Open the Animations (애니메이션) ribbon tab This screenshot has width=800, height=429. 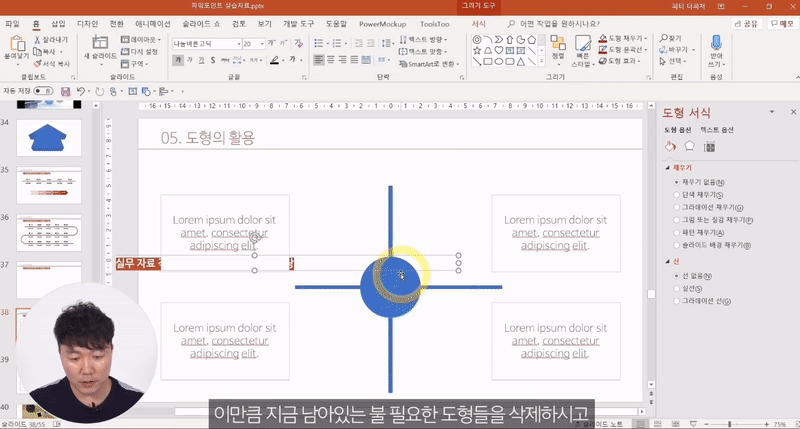153,24
